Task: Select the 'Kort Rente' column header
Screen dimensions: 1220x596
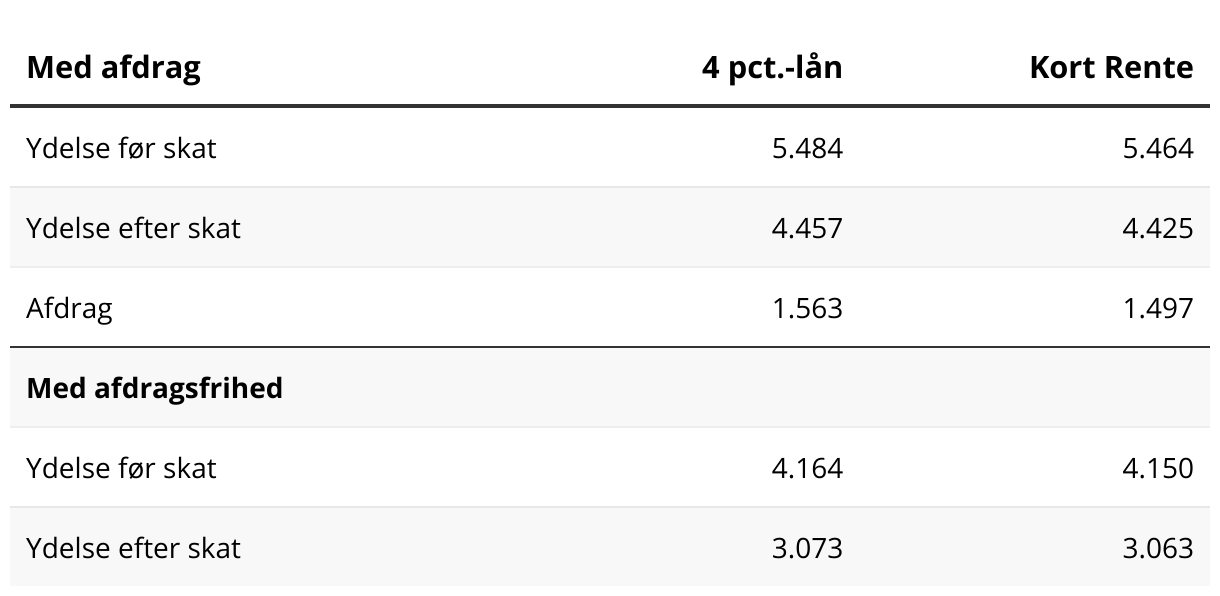Action: click(x=1111, y=67)
